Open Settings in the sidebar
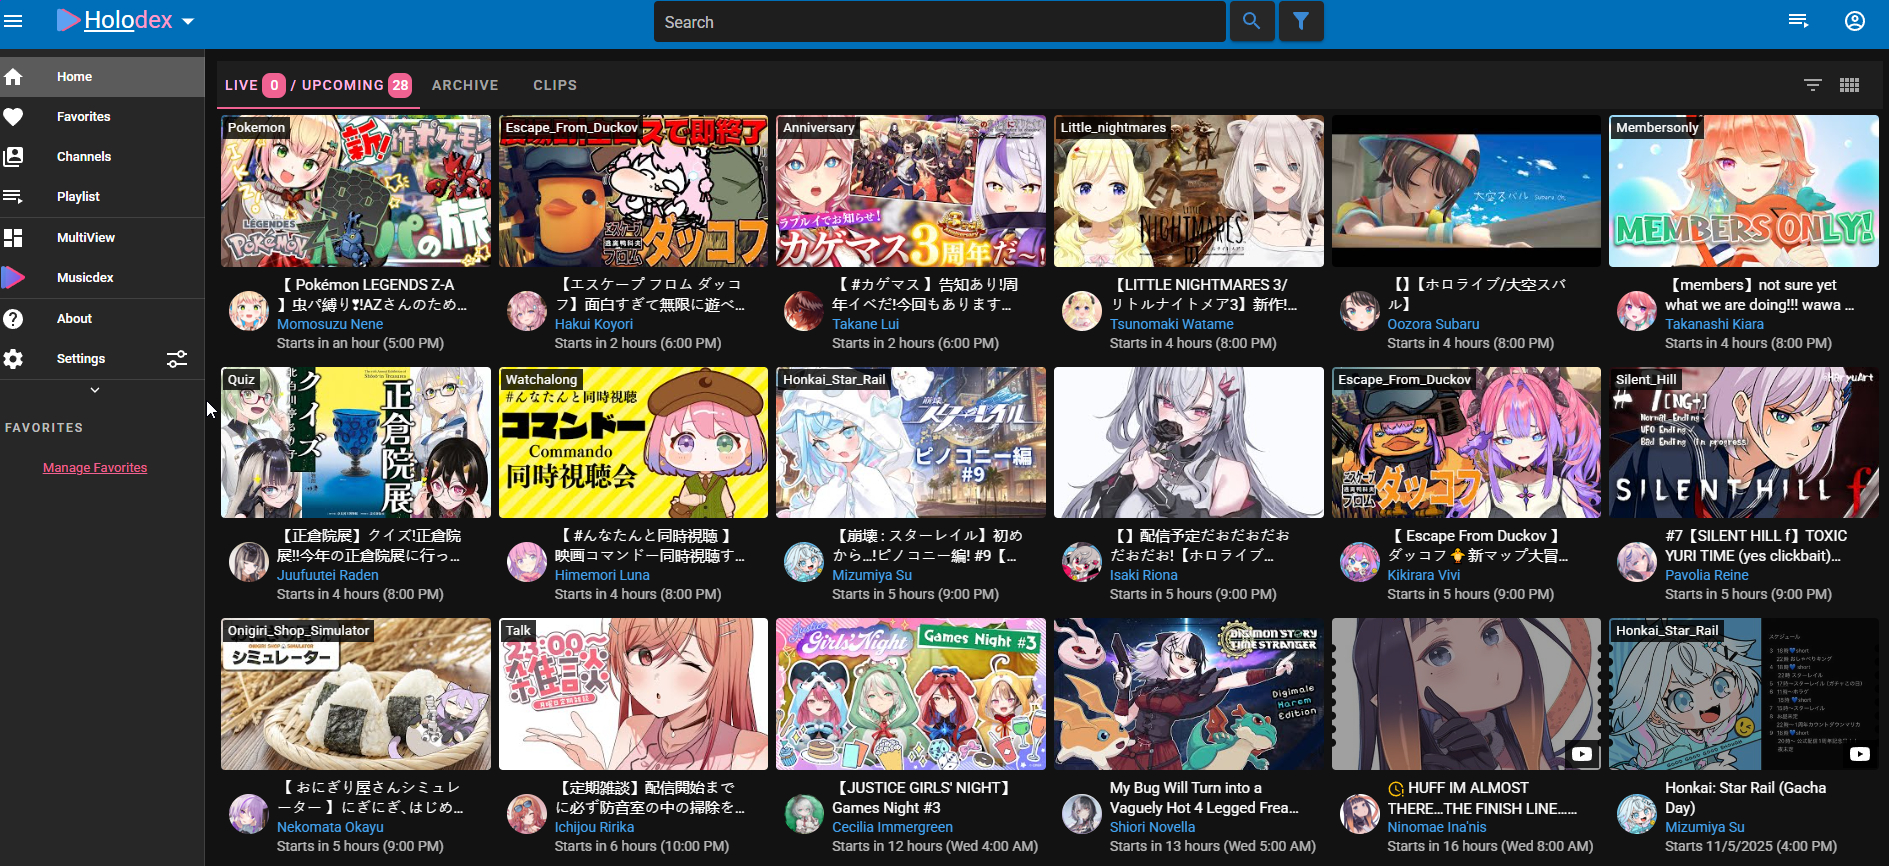This screenshot has height=866, width=1889. pos(80,359)
